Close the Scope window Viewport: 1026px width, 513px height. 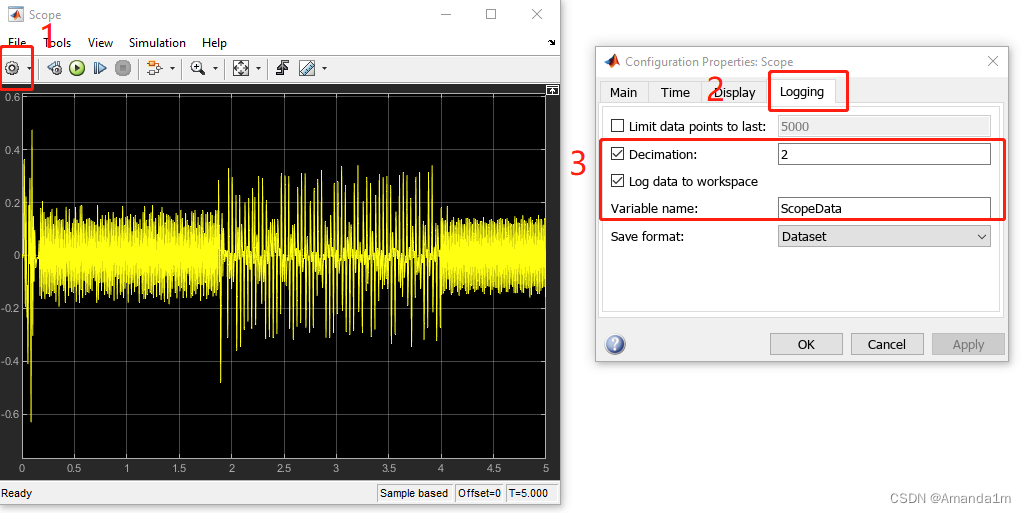pyautogui.click(x=537, y=14)
